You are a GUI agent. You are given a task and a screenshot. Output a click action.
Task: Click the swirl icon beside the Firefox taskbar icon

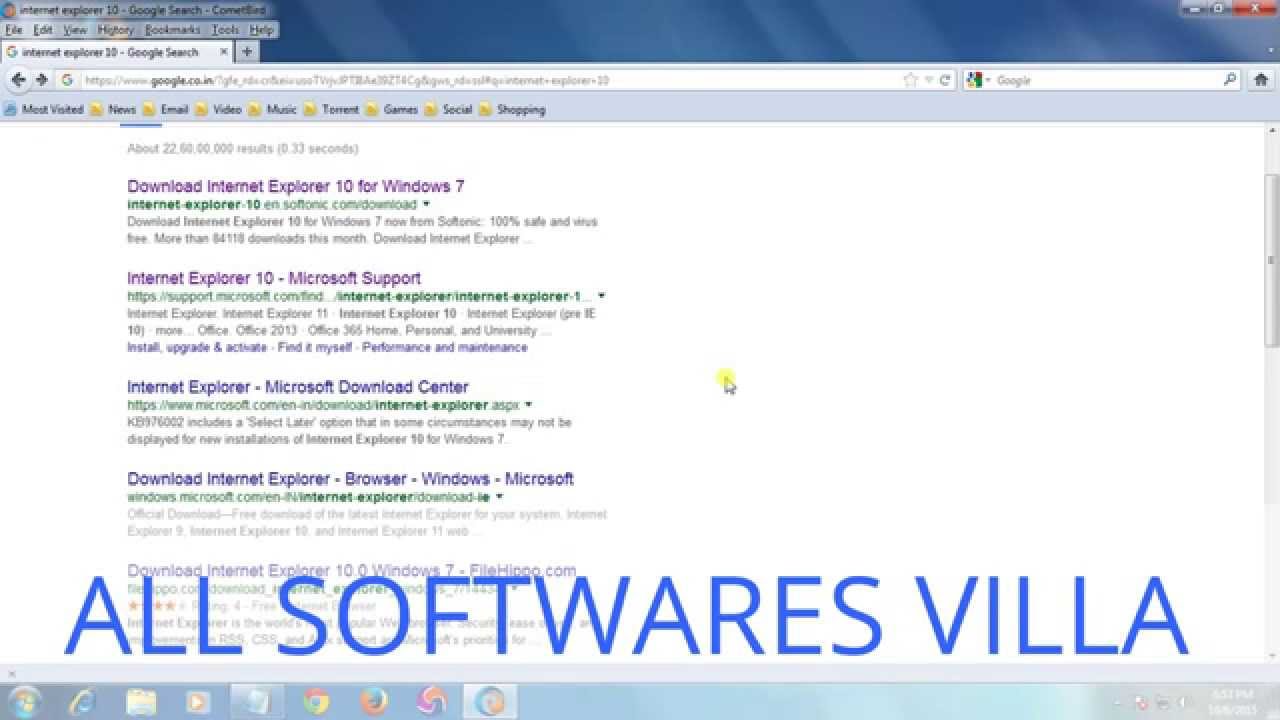432,701
